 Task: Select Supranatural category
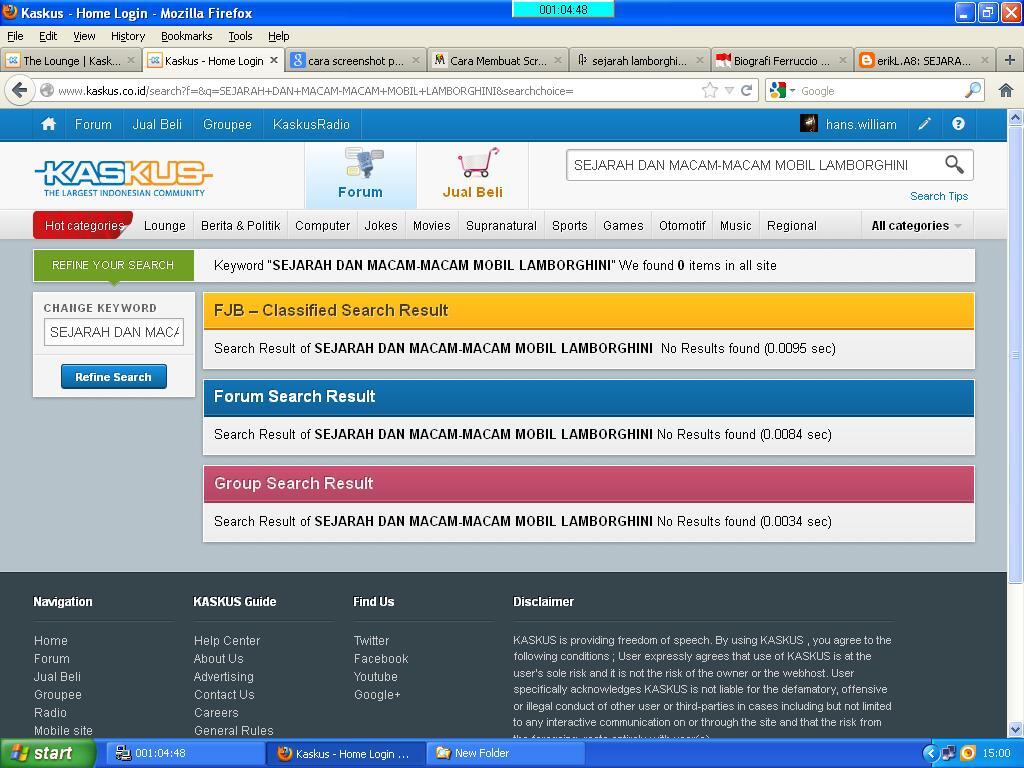click(x=501, y=226)
